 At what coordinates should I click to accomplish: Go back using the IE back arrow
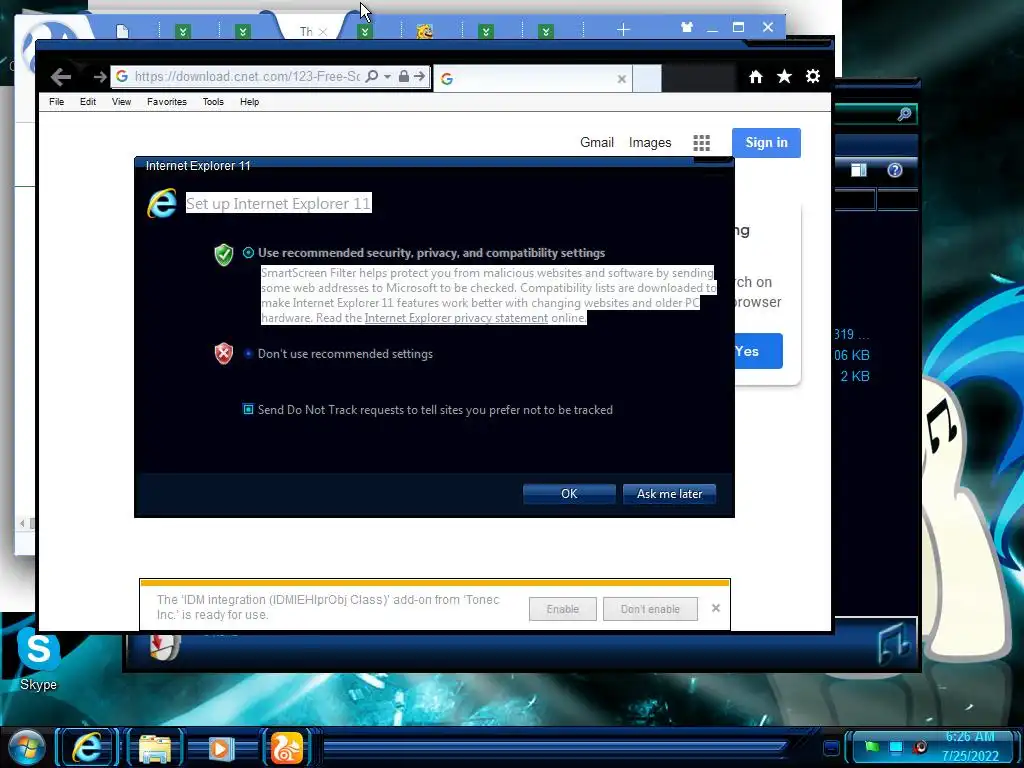[x=61, y=77]
